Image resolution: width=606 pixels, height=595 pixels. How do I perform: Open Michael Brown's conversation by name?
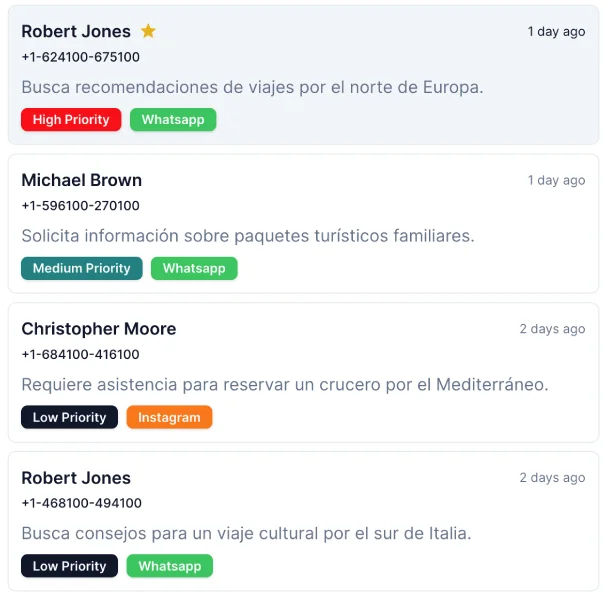click(82, 180)
